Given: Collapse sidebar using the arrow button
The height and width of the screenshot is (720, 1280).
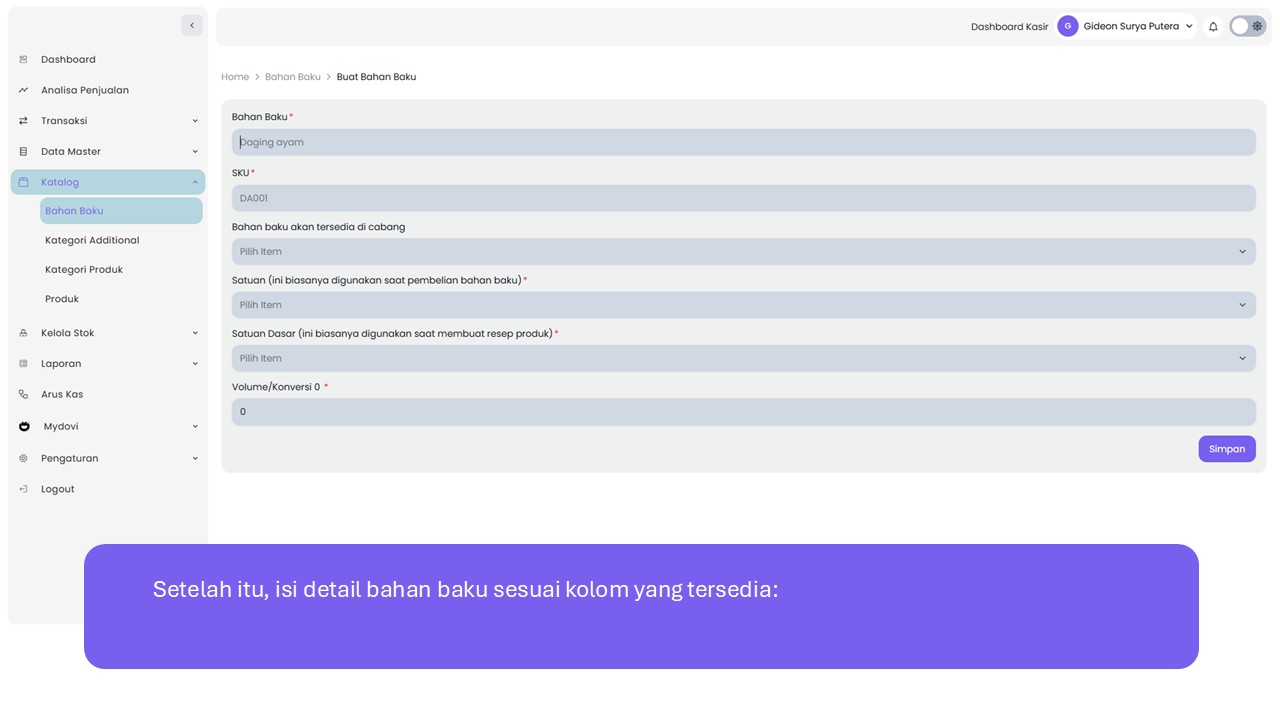Looking at the screenshot, I should tap(192, 26).
